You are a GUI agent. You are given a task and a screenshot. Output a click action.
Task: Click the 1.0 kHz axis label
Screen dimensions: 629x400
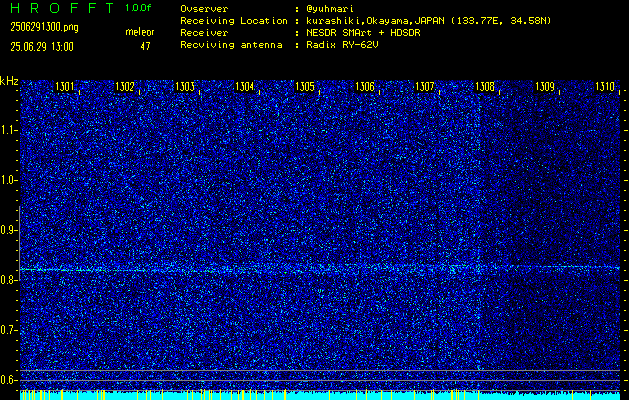point(8,180)
